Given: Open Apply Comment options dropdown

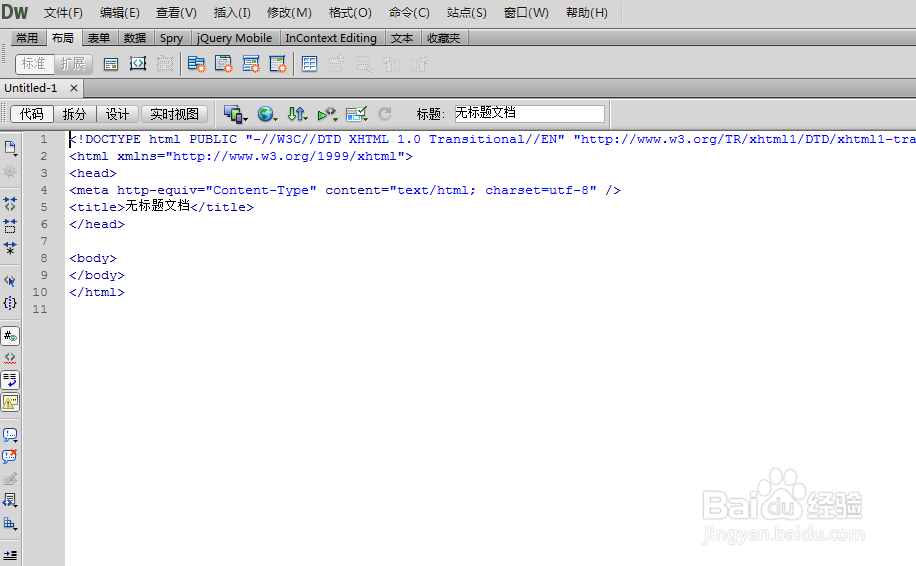Looking at the screenshot, I should 10,435.
